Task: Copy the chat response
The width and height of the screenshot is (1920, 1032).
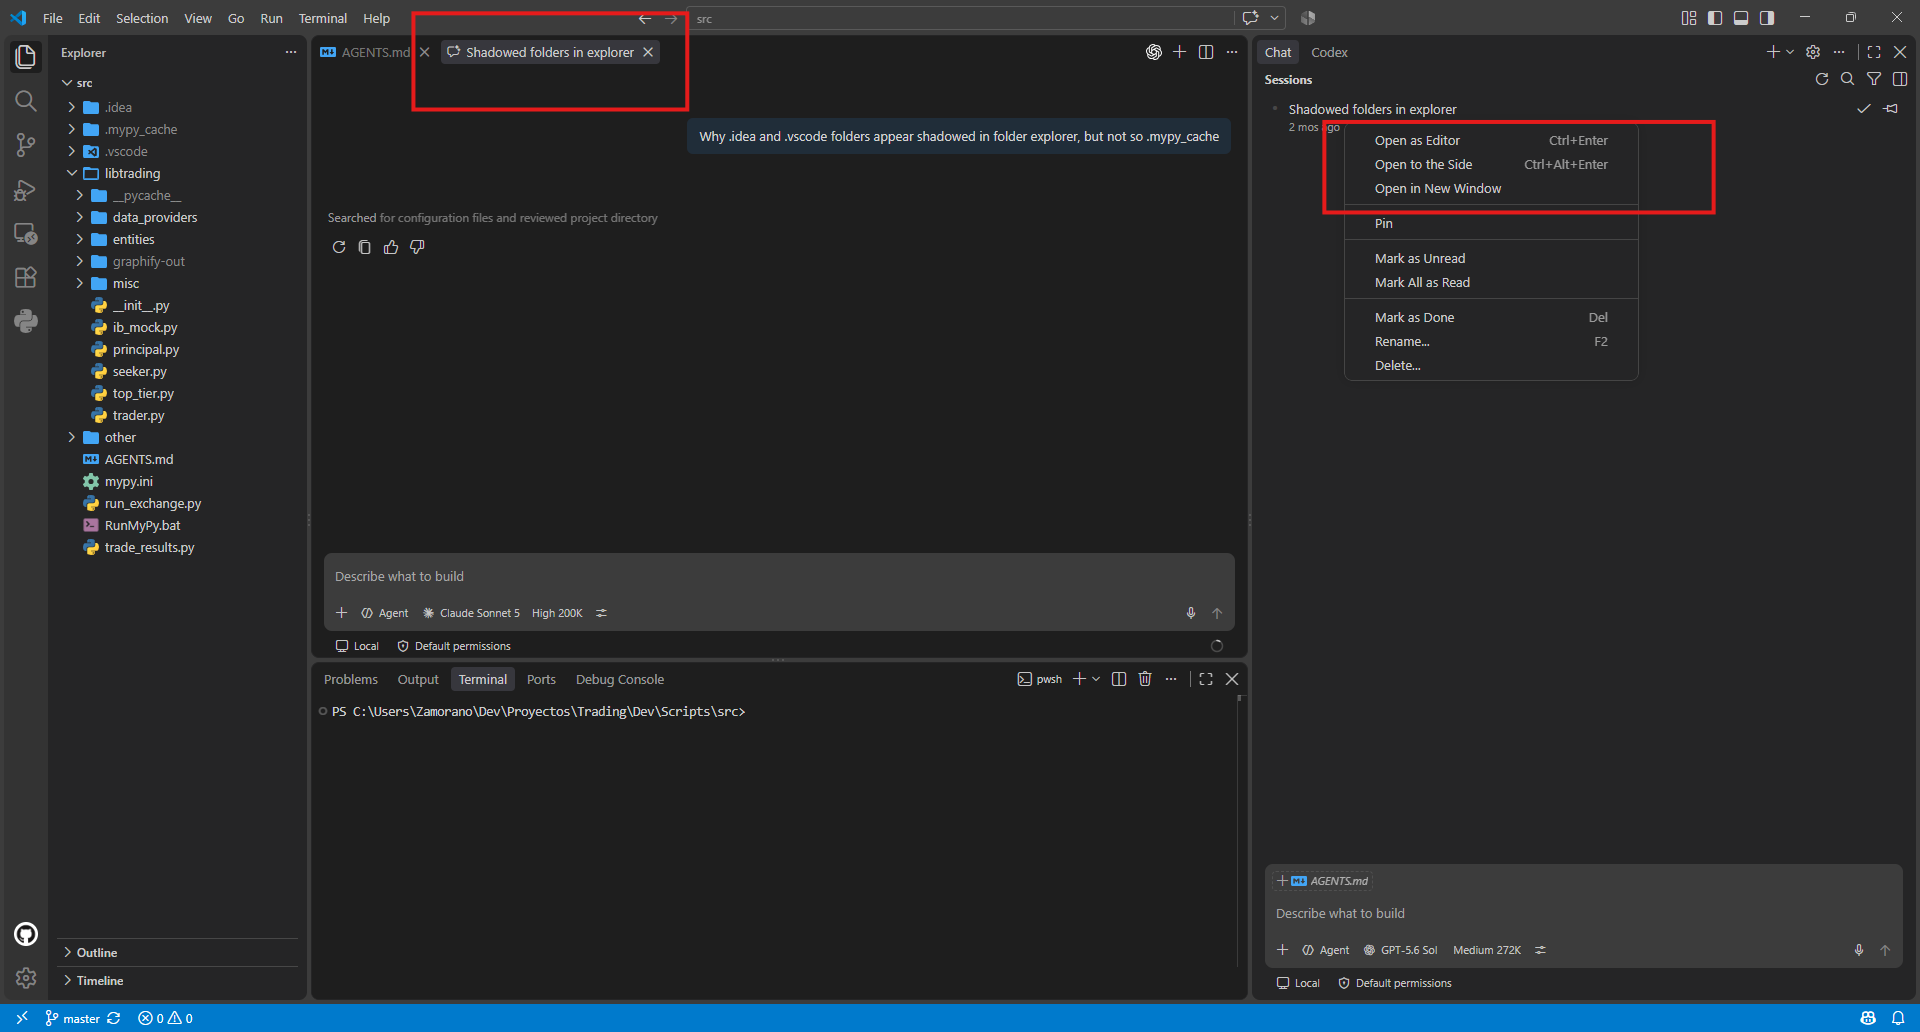Action: point(365,247)
